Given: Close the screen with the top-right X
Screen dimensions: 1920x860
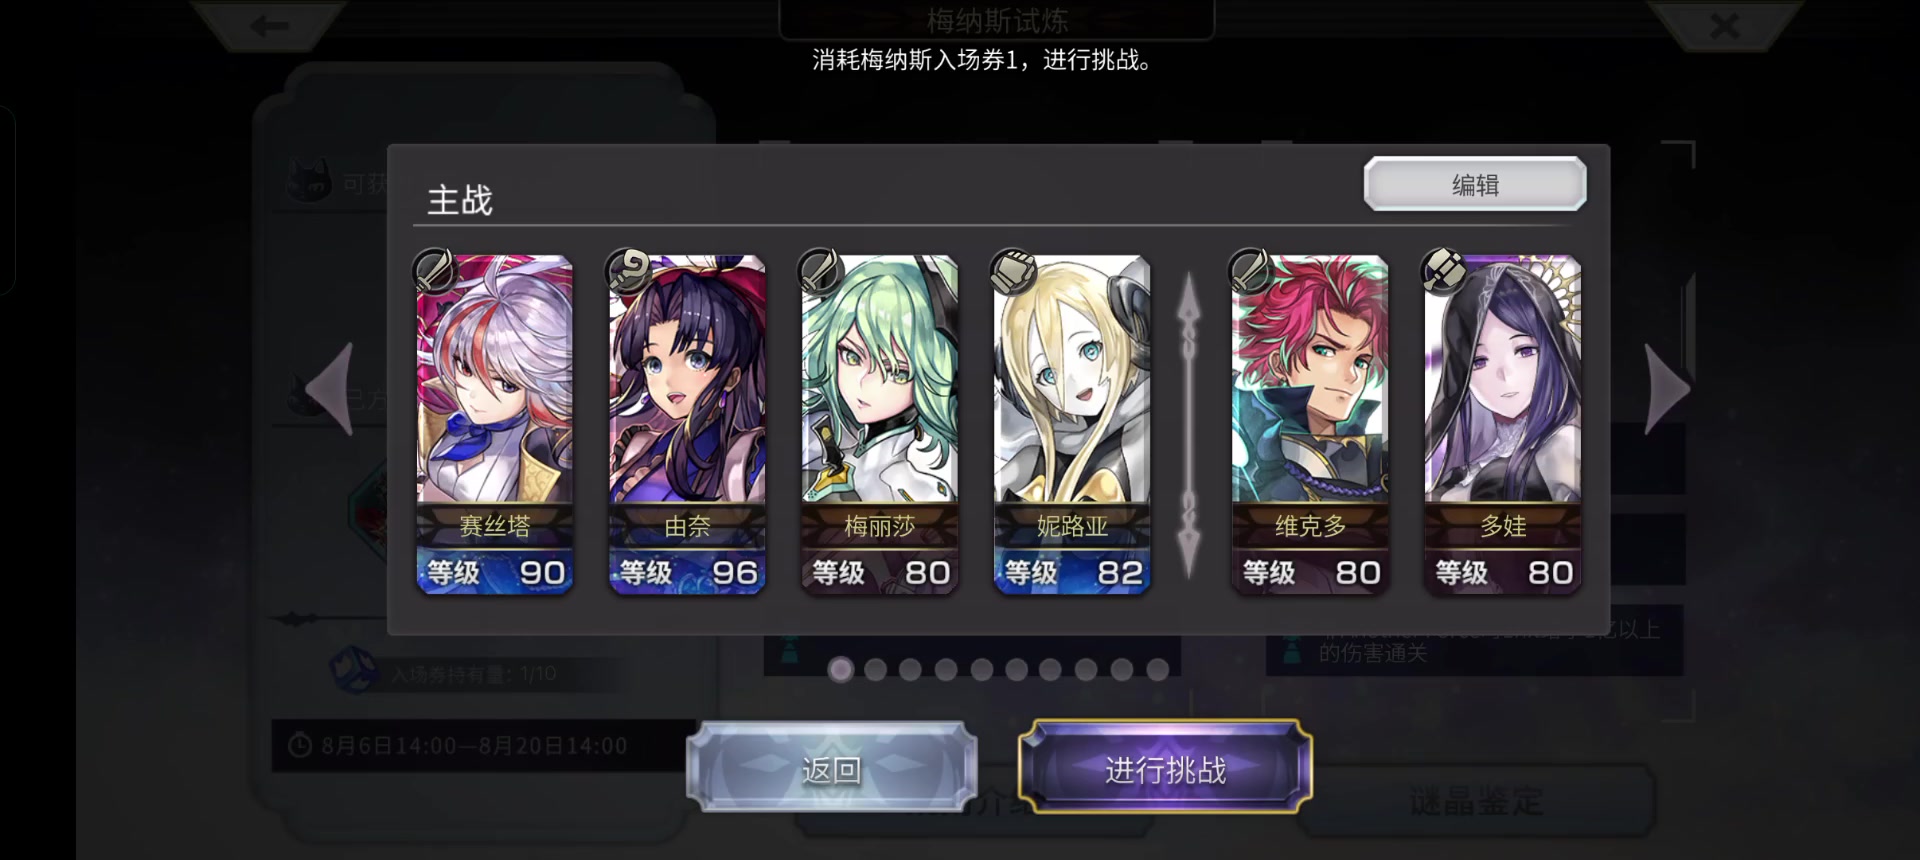Looking at the screenshot, I should (1725, 25).
